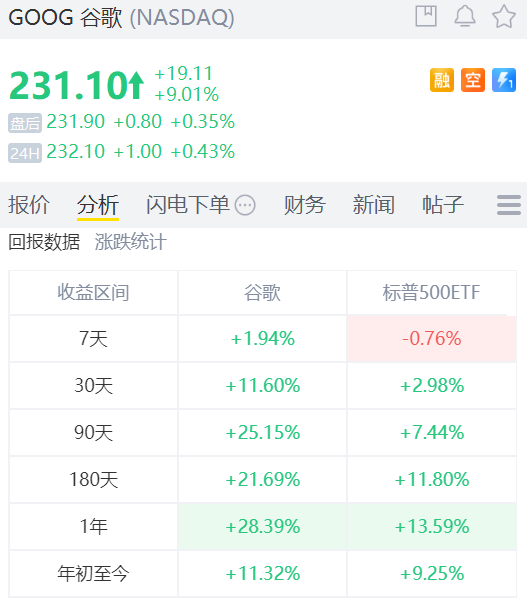Click the current price 231.10
This screenshot has width=527, height=601.
pyautogui.click(x=69, y=85)
